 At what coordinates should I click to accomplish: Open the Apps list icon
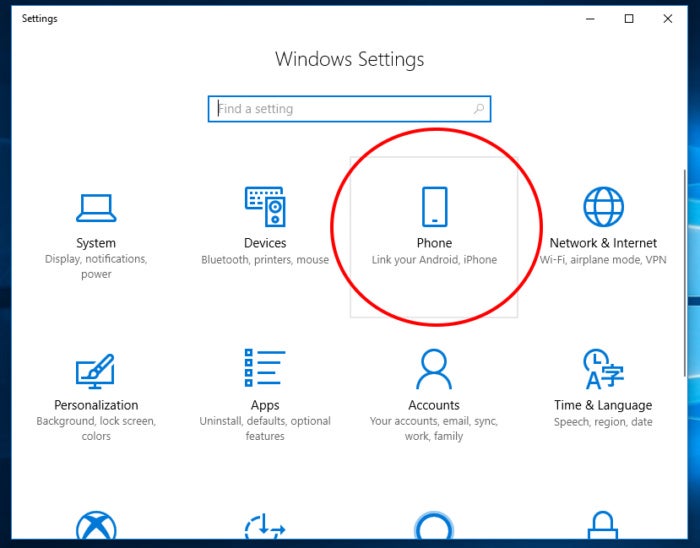(265, 368)
